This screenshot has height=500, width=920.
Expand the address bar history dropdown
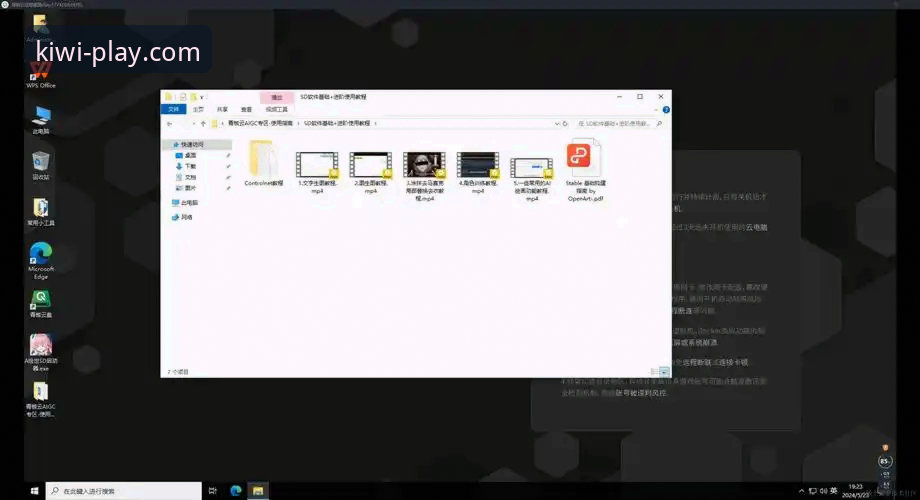pyautogui.click(x=556, y=124)
